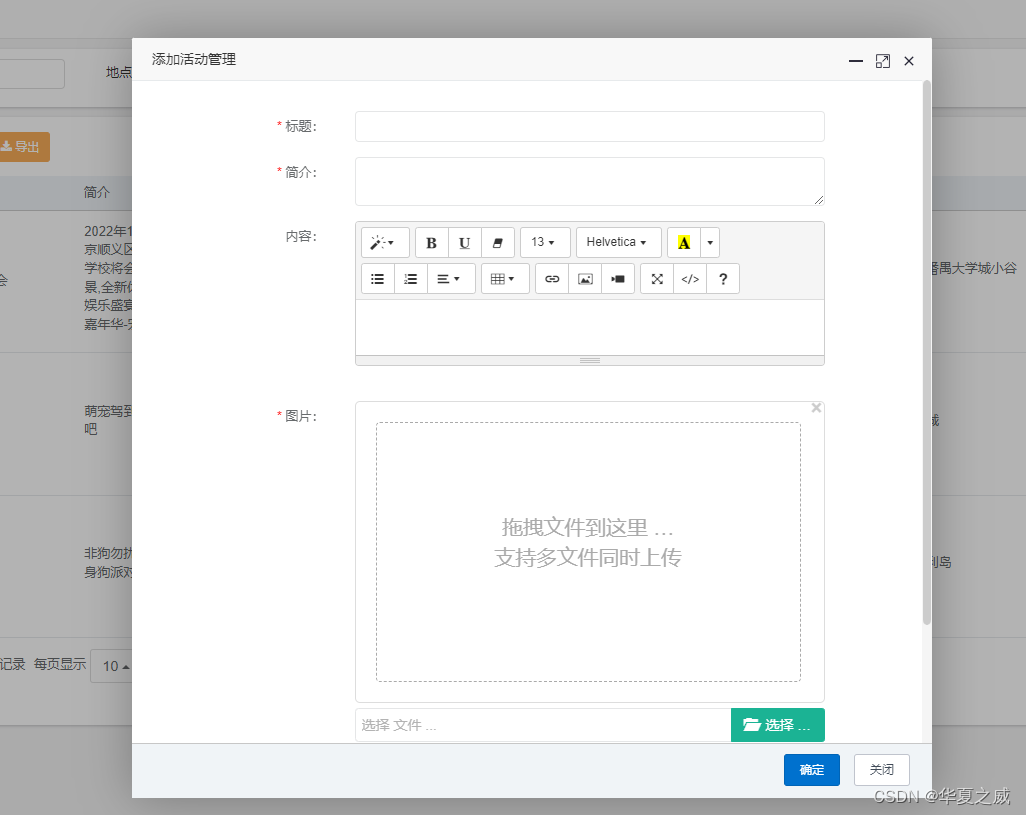Open the Helvetica font family dropdown
The width and height of the screenshot is (1026, 815).
pos(618,243)
